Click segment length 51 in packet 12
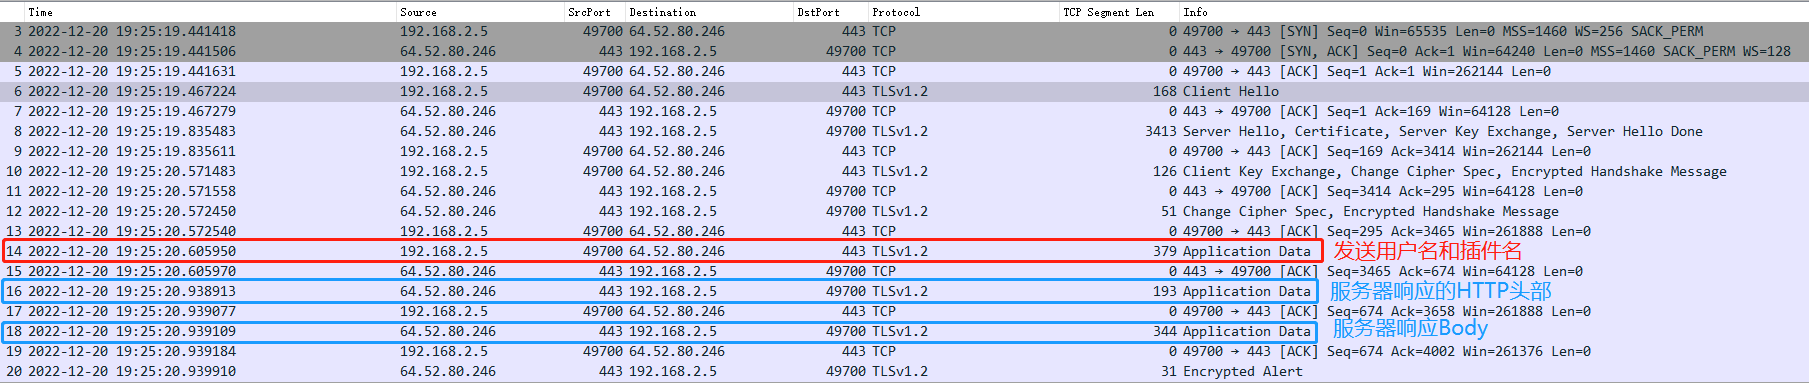This screenshot has height=383, width=1809. tap(1169, 211)
